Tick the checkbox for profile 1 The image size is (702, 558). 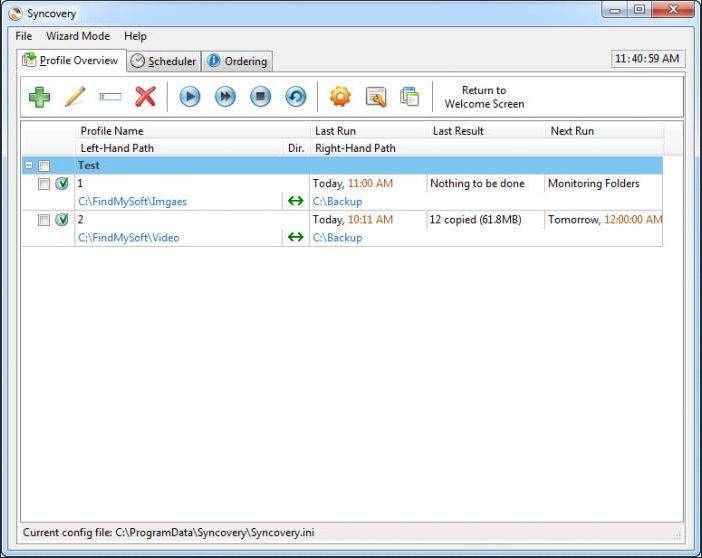pyautogui.click(x=44, y=184)
